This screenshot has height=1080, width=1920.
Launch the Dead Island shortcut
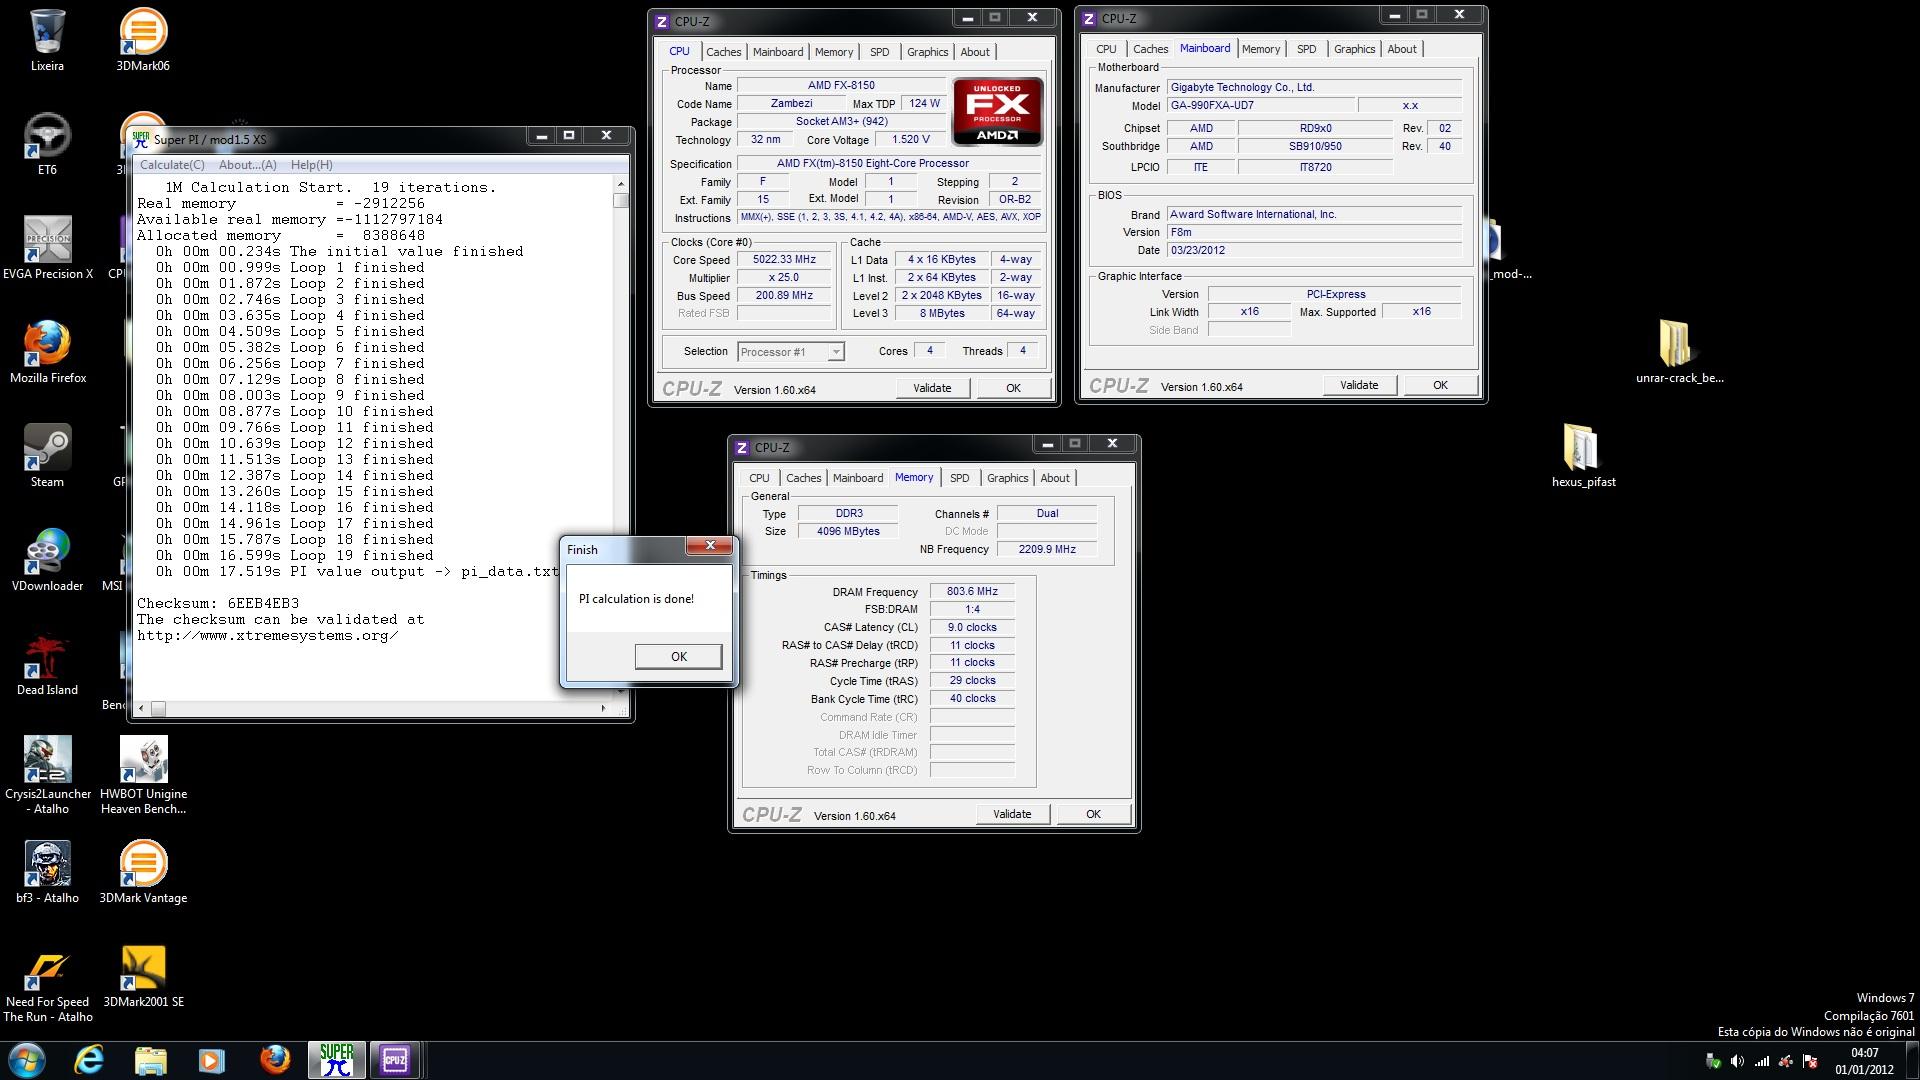tap(47, 664)
